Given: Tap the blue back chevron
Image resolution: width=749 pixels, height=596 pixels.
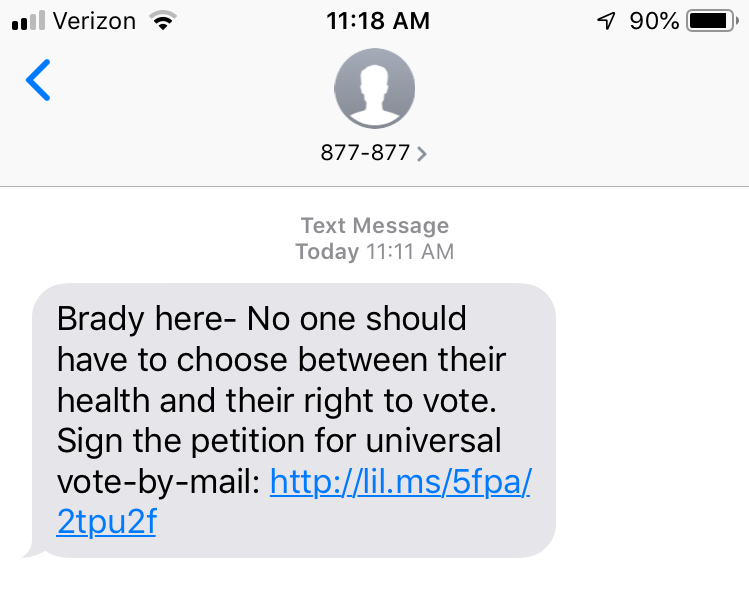Looking at the screenshot, I should coord(38,81).
